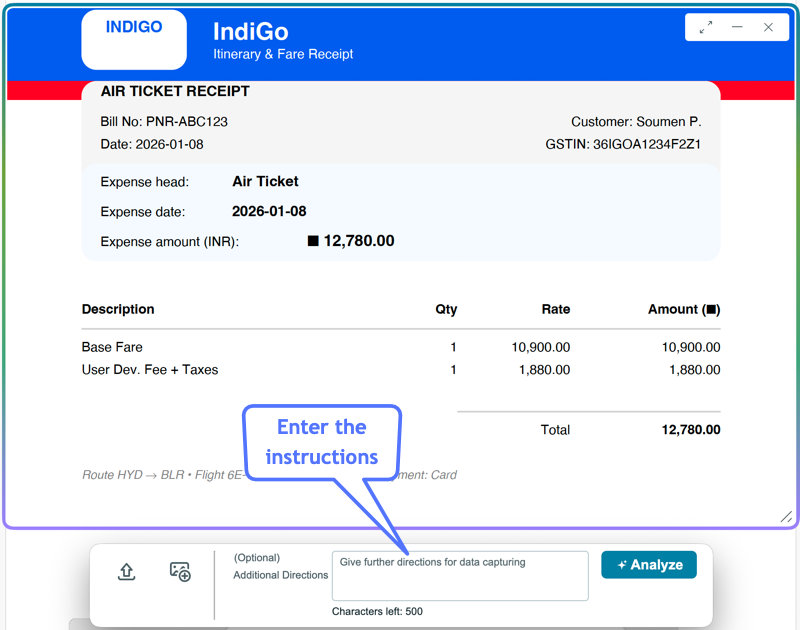Click the Analyze button
Viewport: 800px width, 630px height.
(648, 565)
